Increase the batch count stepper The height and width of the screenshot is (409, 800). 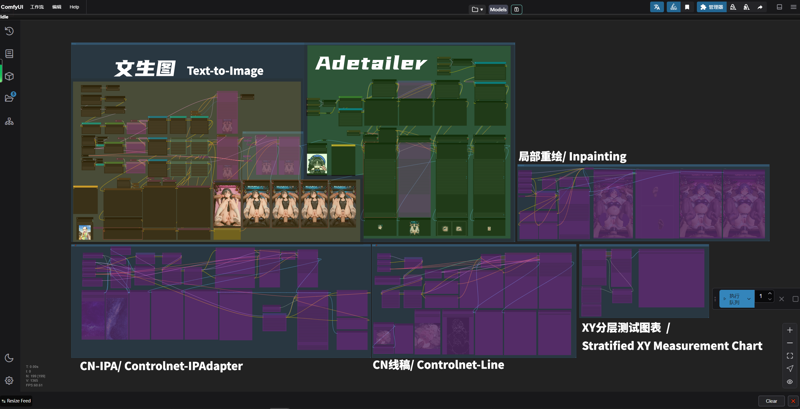tap(770, 294)
